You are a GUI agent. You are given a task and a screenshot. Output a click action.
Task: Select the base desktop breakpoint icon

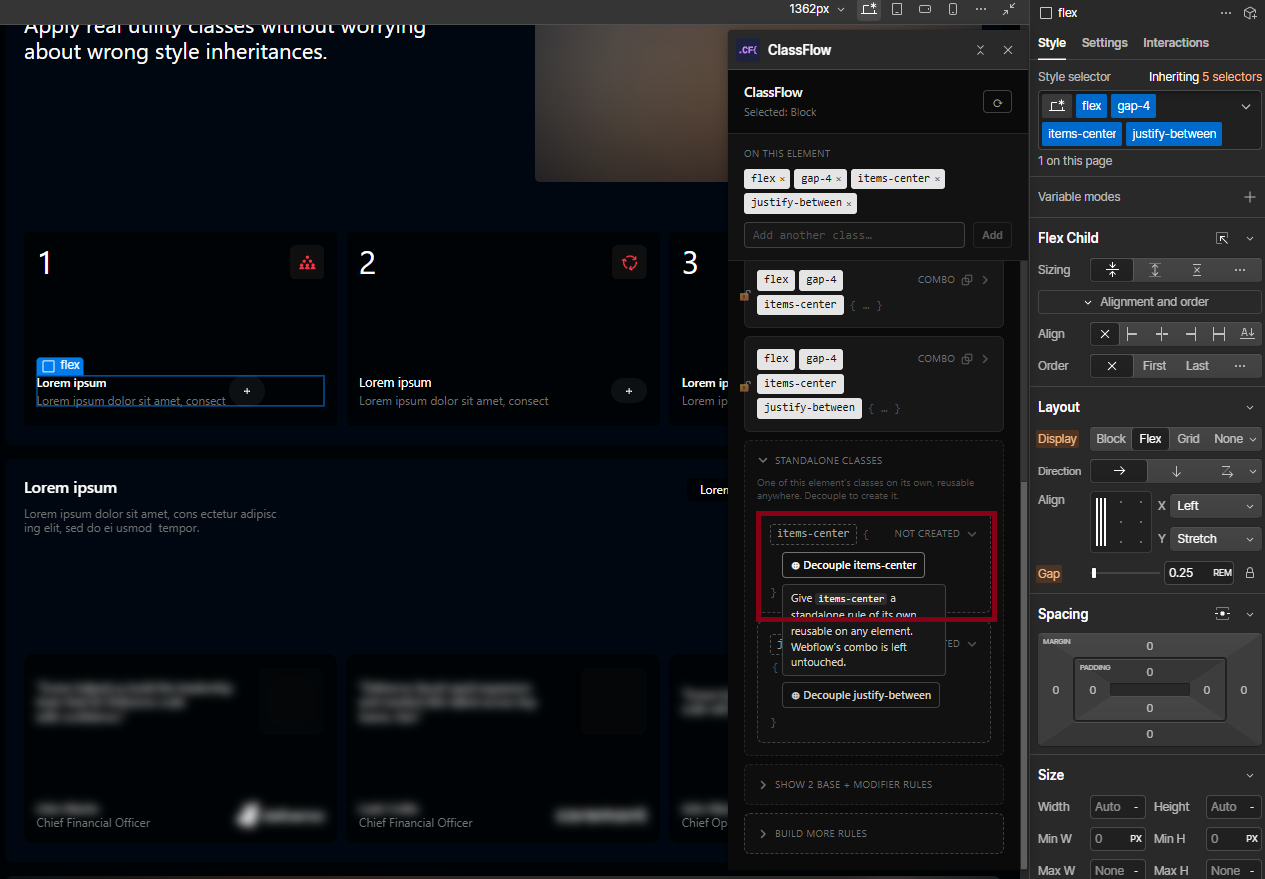pyautogui.click(x=869, y=10)
